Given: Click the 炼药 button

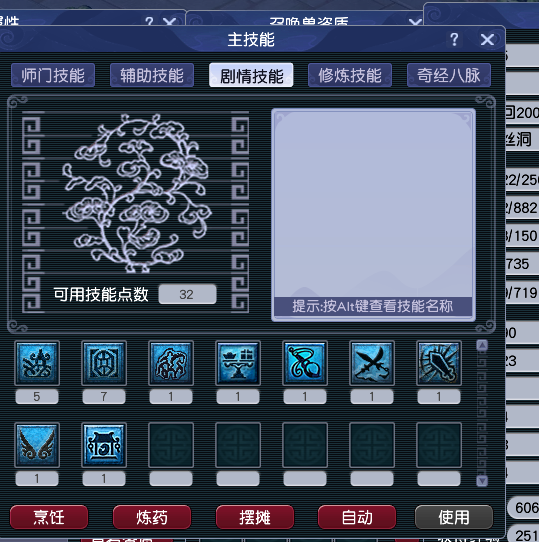Looking at the screenshot, I should pyautogui.click(x=152, y=517).
